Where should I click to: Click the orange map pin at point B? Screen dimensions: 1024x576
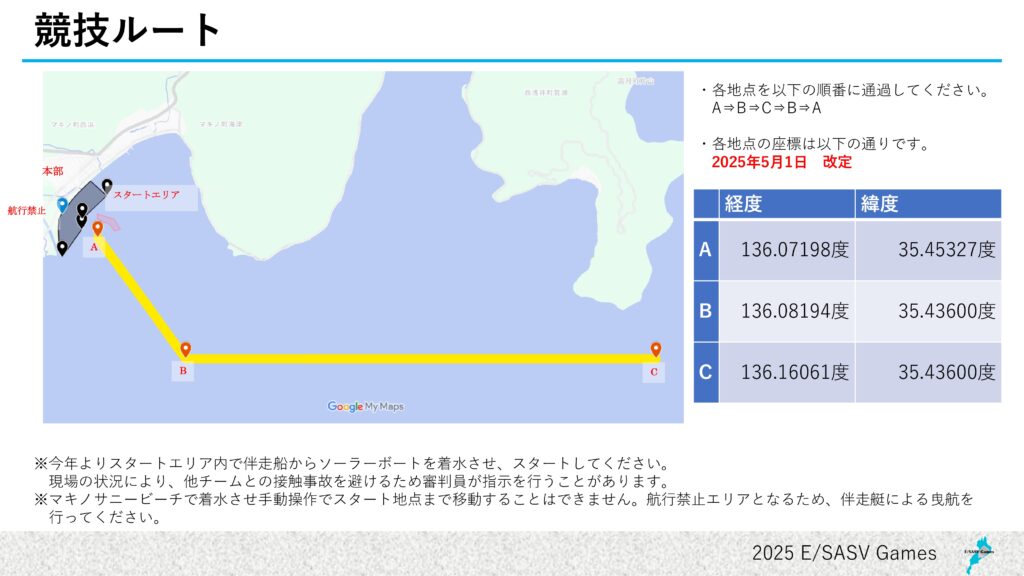(185, 350)
